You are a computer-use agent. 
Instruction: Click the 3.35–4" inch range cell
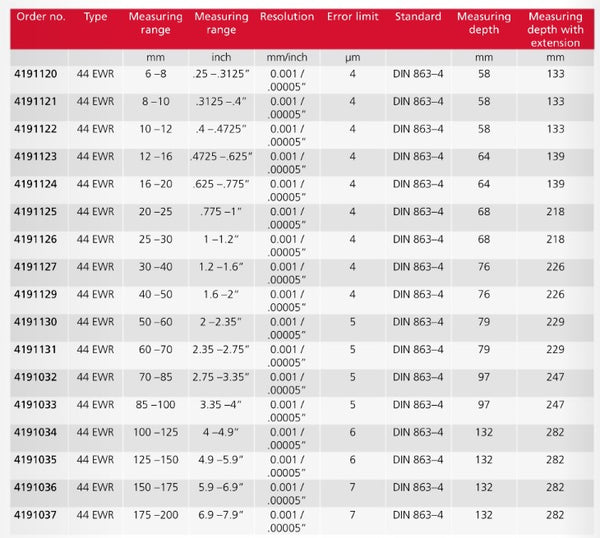pyautogui.click(x=221, y=404)
